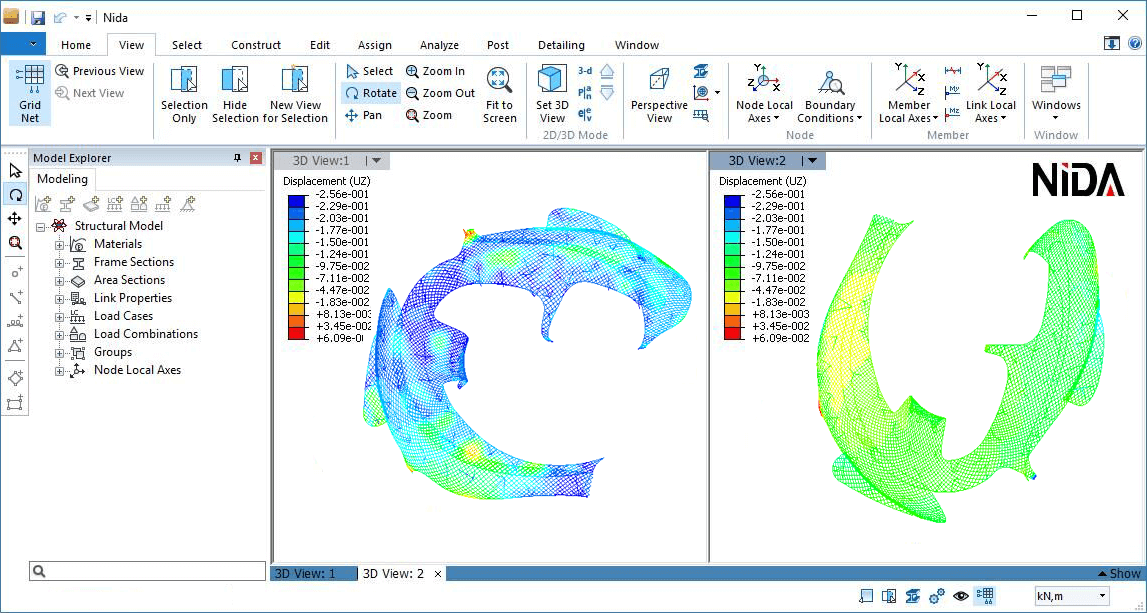Viewport: 1147px width, 613px height.
Task: Open the Assign ribbon tab
Action: point(375,45)
